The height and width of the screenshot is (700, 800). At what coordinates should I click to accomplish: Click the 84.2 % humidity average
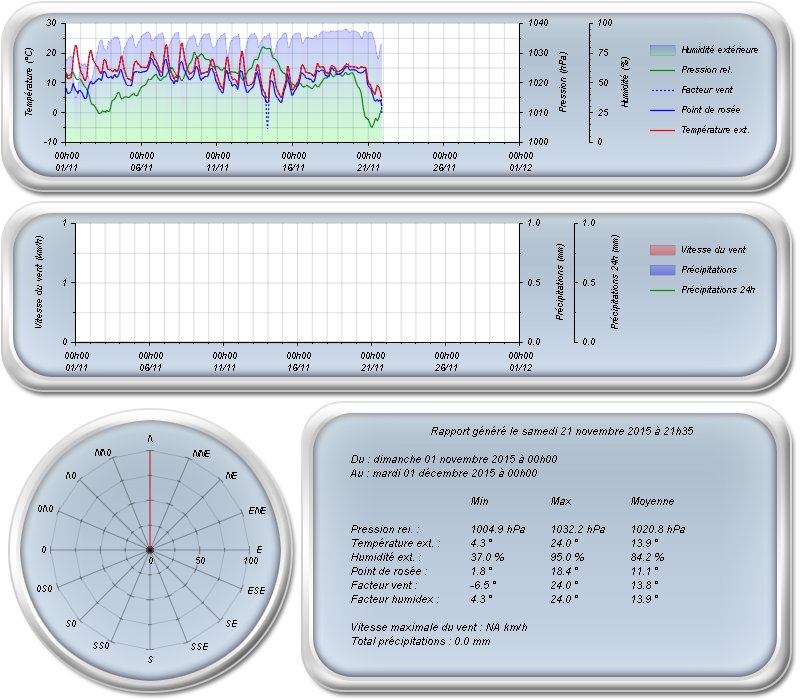click(x=647, y=557)
